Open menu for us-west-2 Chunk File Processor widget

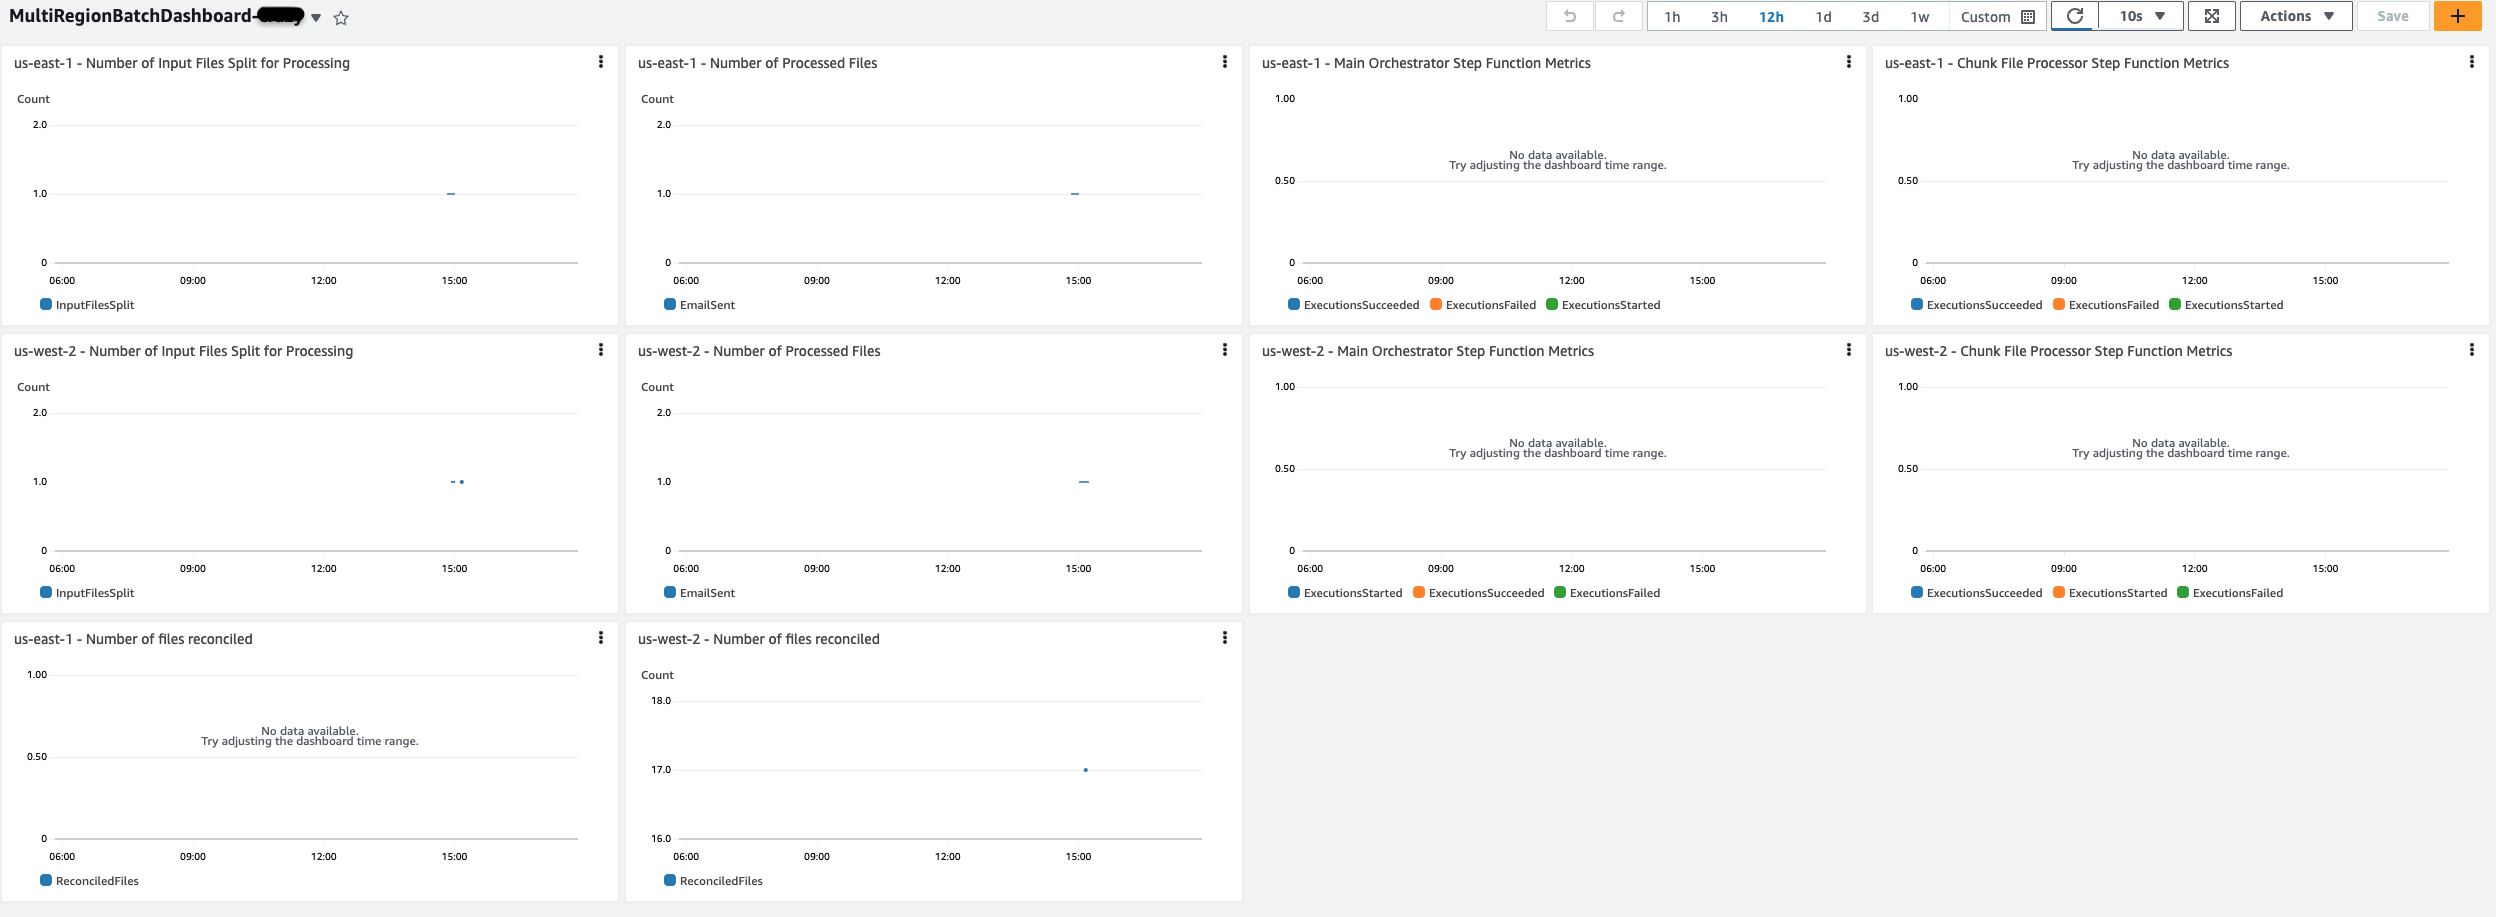pos(2472,350)
